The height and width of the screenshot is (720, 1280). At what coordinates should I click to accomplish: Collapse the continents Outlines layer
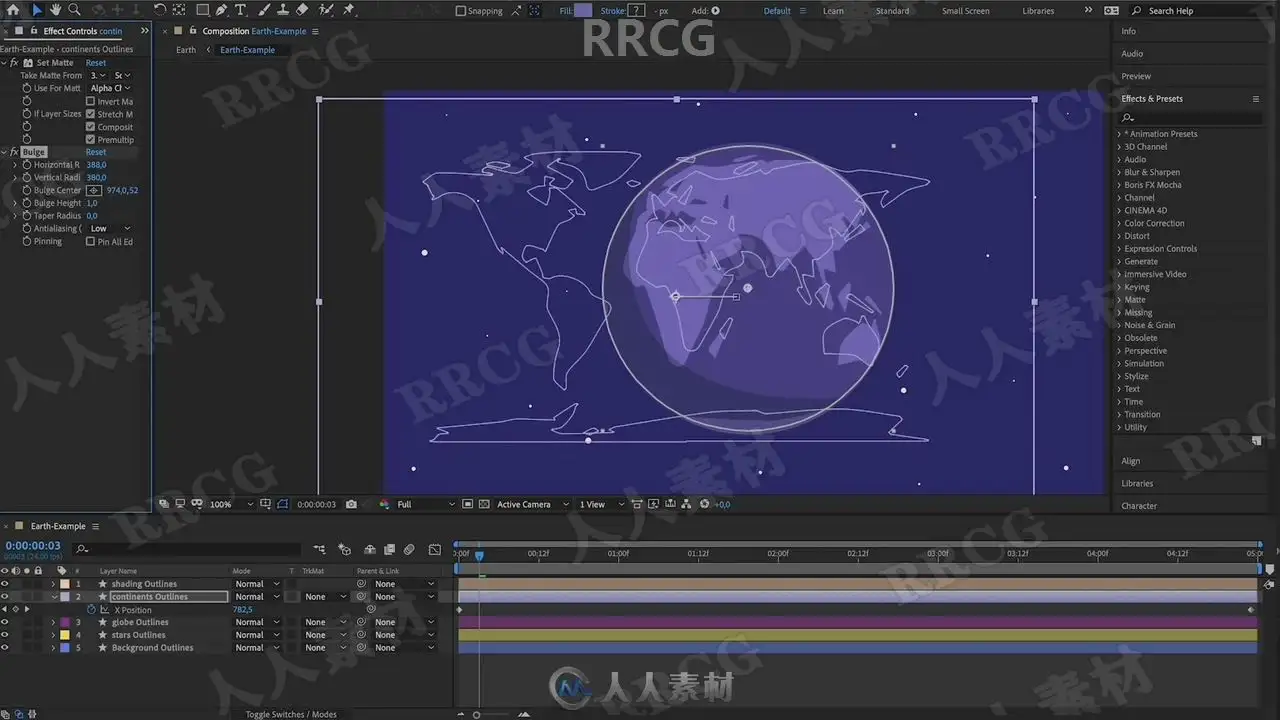click(54, 597)
